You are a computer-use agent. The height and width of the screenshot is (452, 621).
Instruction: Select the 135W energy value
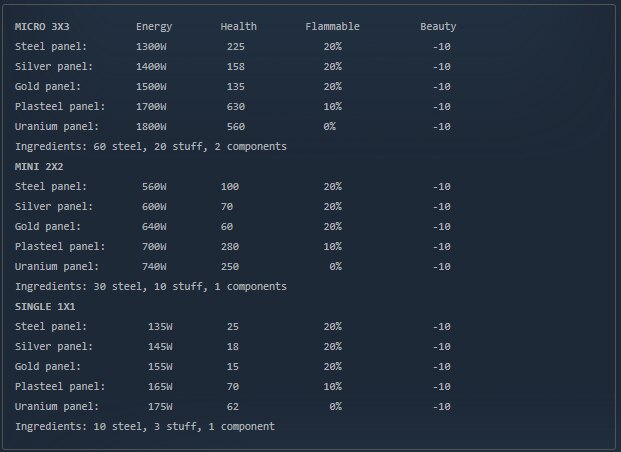160,327
